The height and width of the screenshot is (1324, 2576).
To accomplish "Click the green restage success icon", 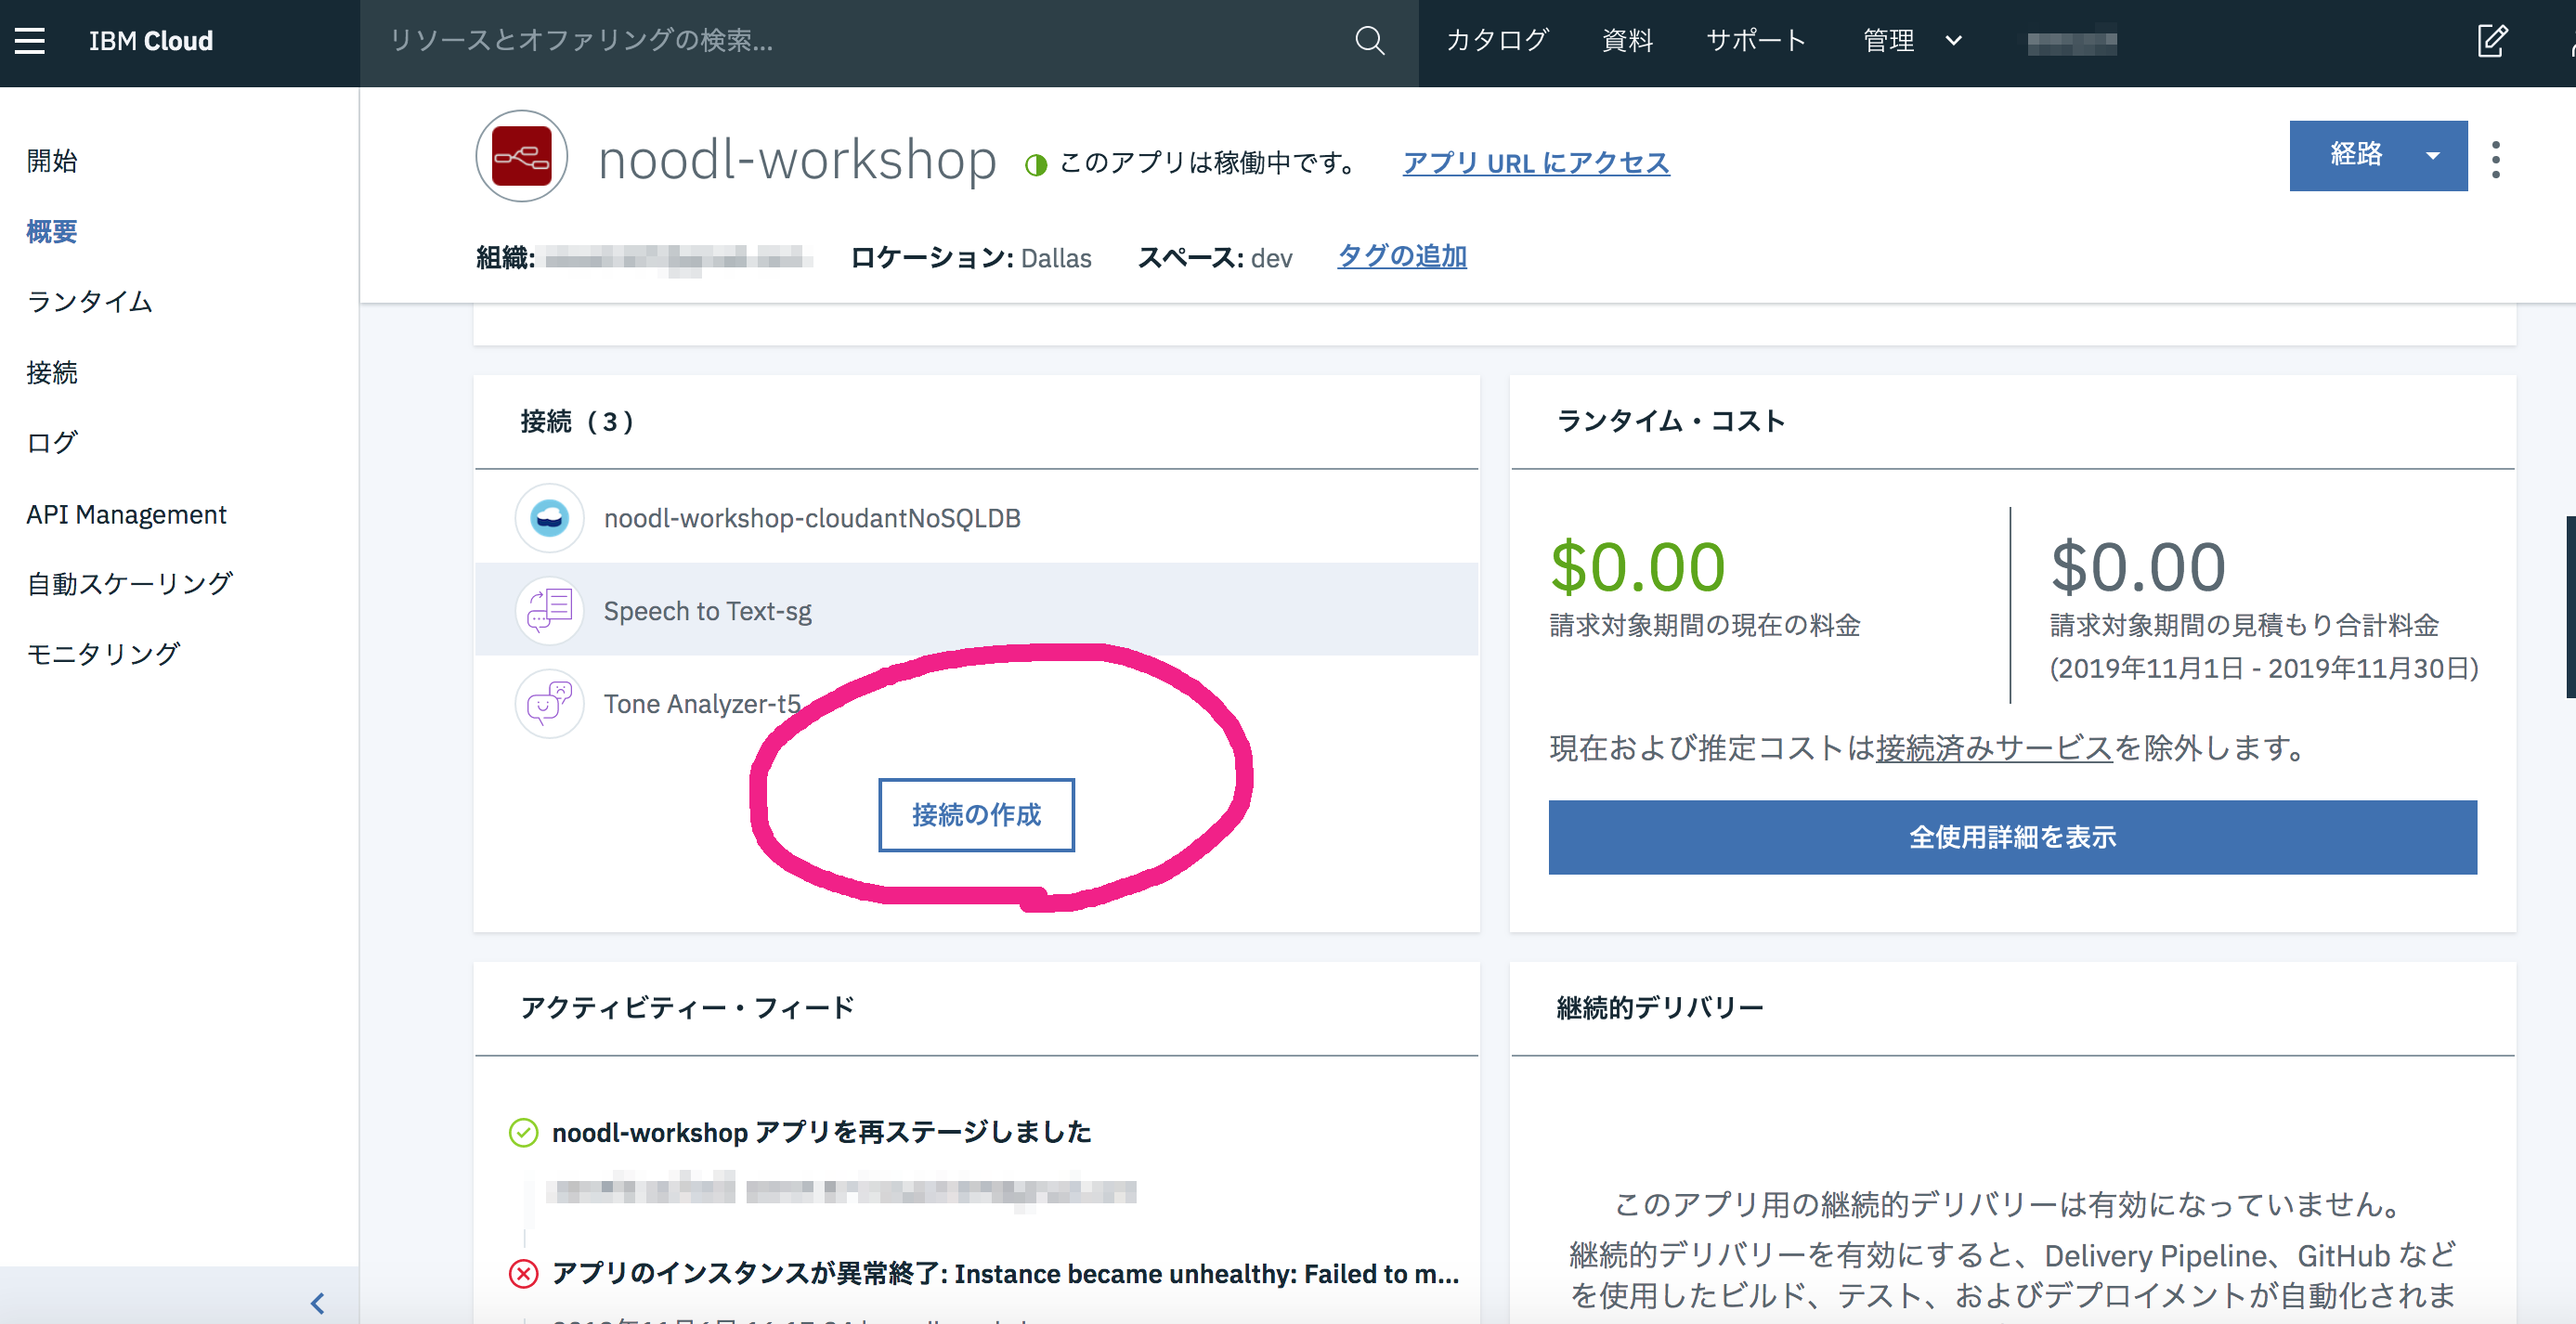I will 523,1132.
